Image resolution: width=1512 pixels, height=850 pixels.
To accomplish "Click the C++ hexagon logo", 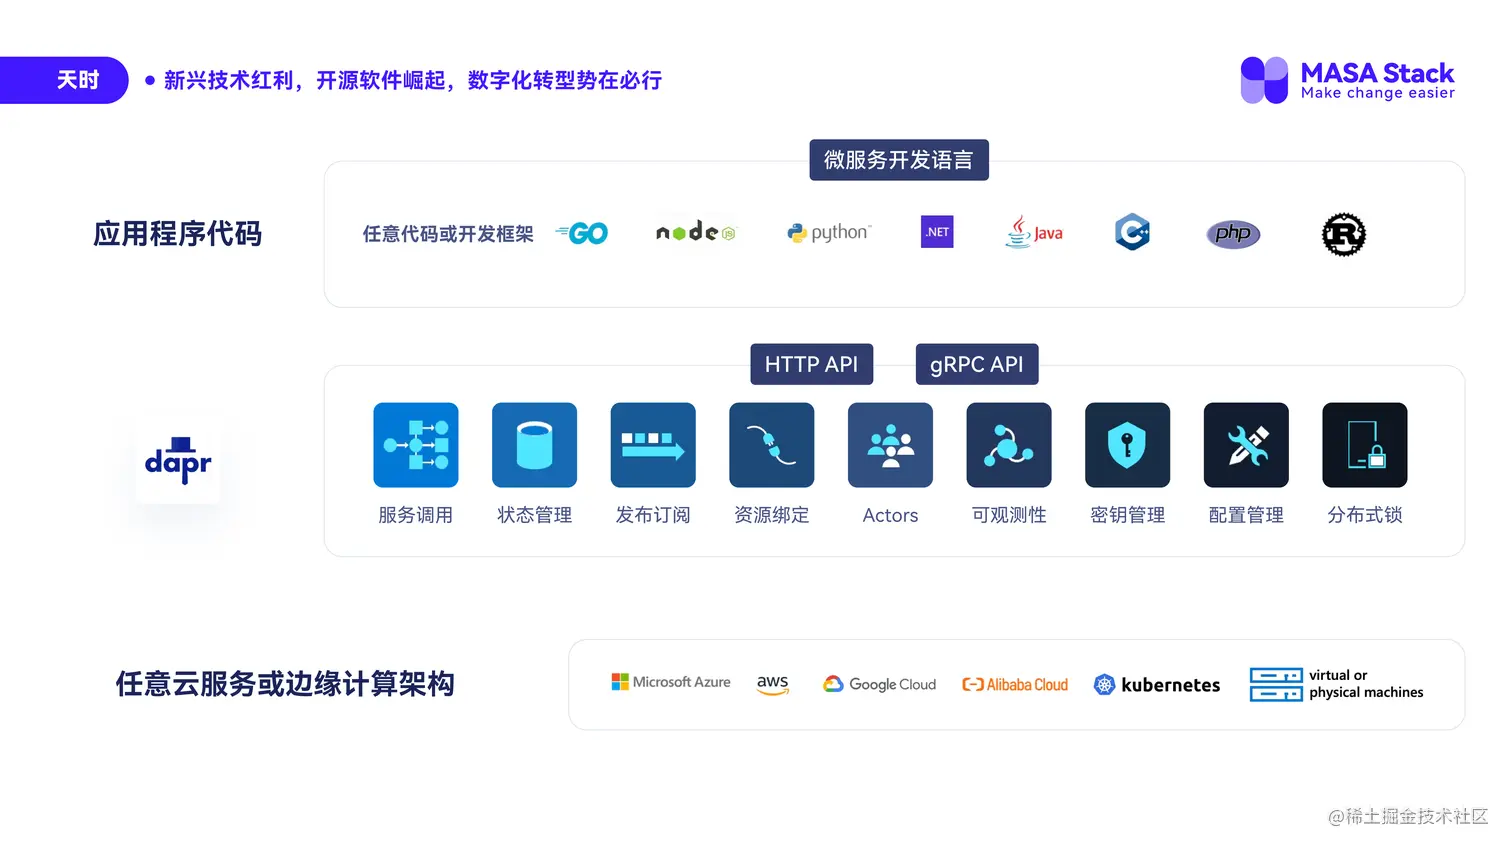I will (x=1132, y=232).
